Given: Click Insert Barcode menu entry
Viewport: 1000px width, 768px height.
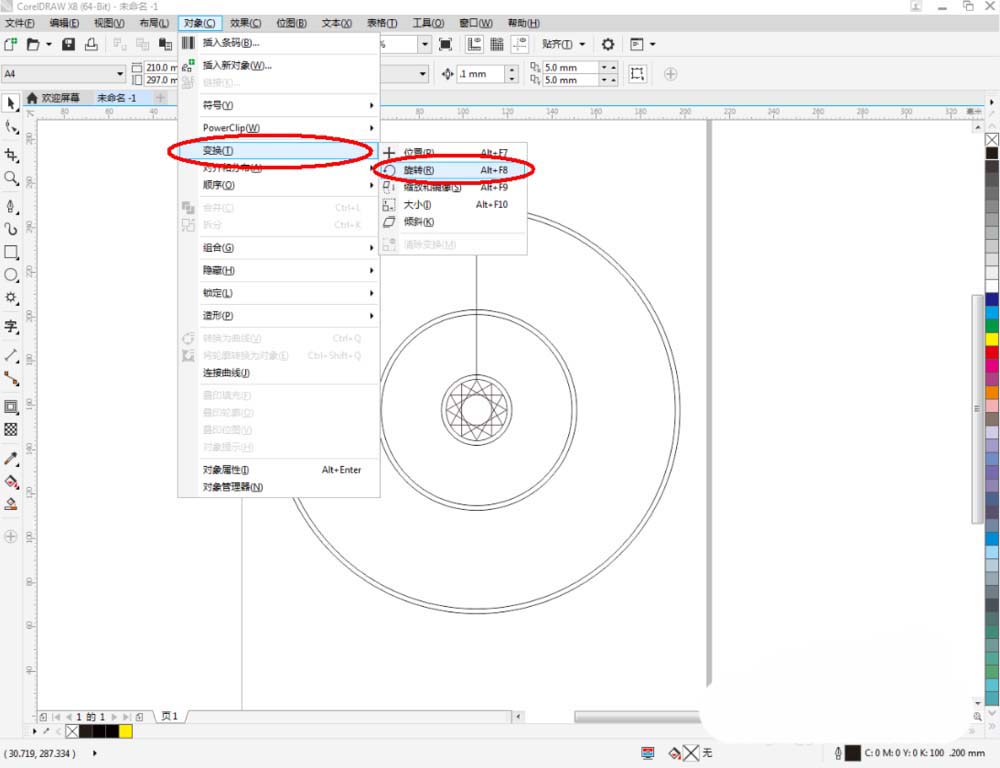Looking at the screenshot, I should pos(279,43).
